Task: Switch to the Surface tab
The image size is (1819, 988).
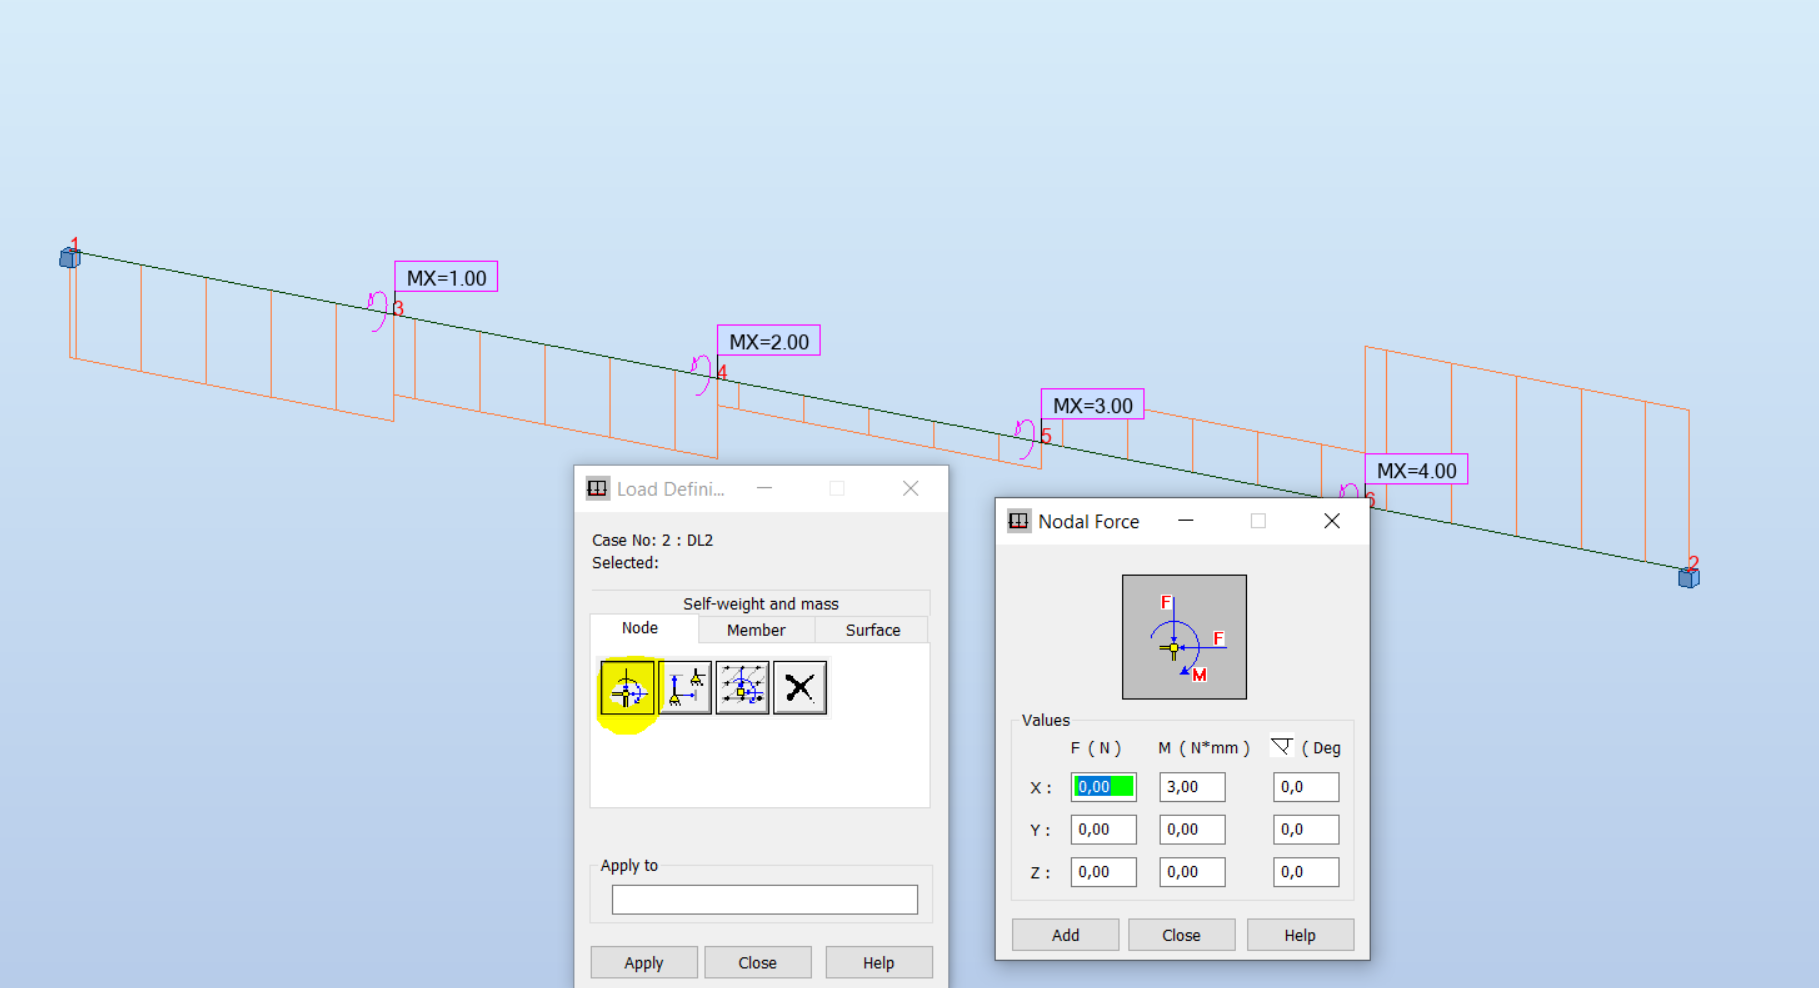Action: coord(871,630)
